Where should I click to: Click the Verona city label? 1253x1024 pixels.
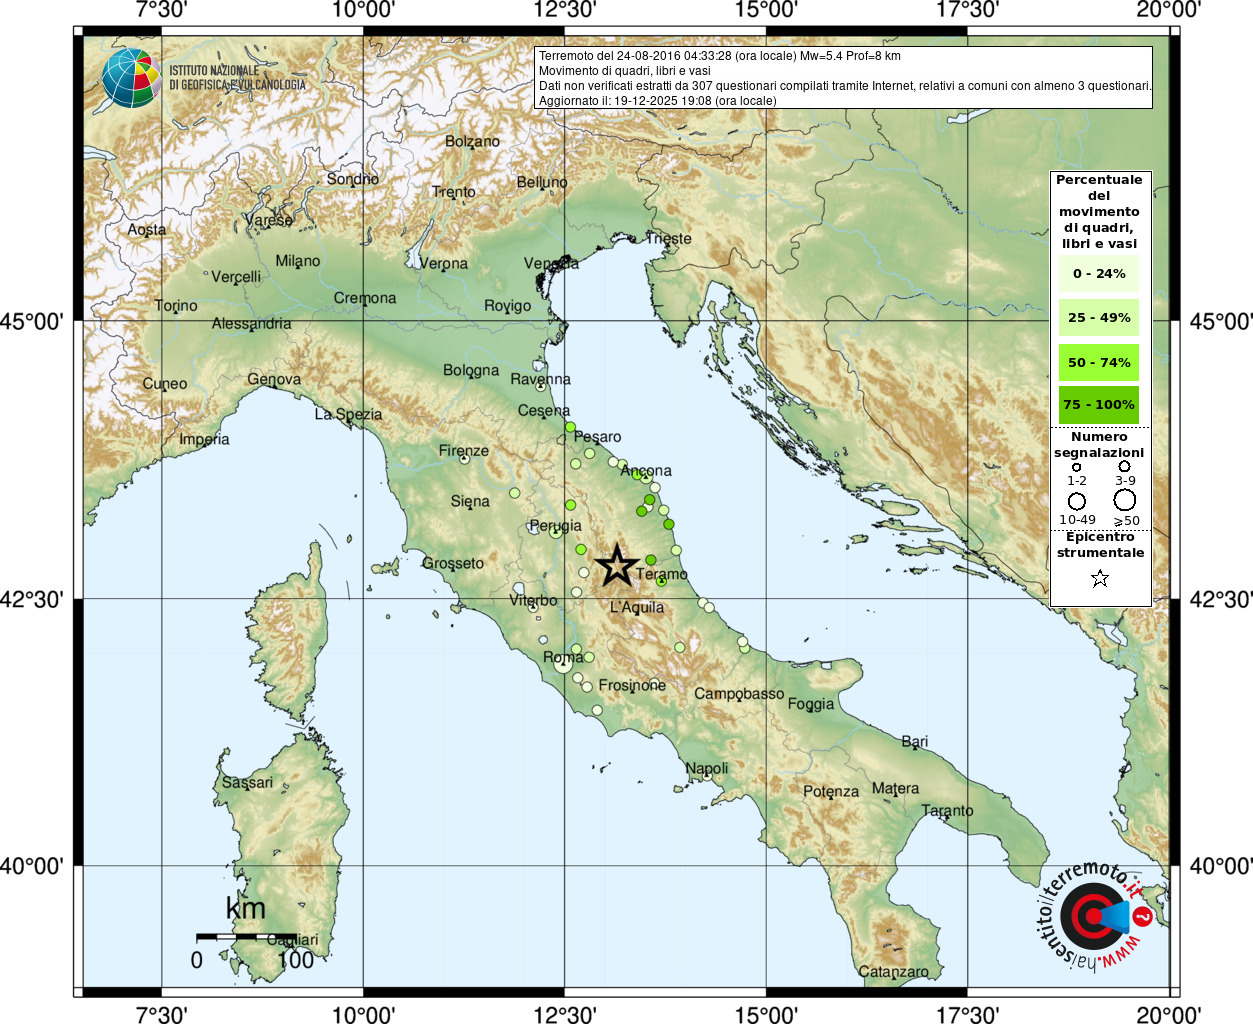tap(443, 263)
